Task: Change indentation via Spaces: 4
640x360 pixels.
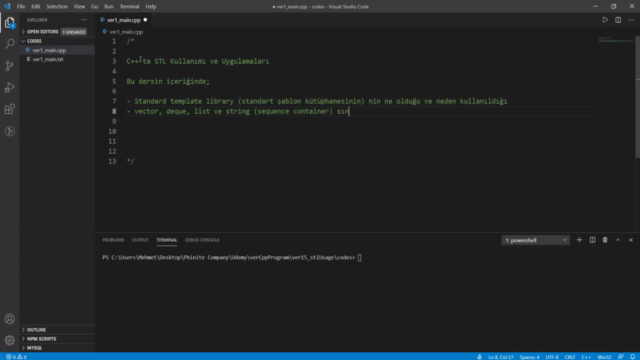Action: point(529,357)
